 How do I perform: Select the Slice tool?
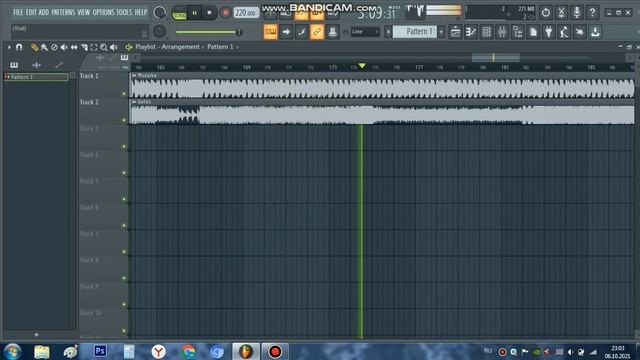(84, 47)
